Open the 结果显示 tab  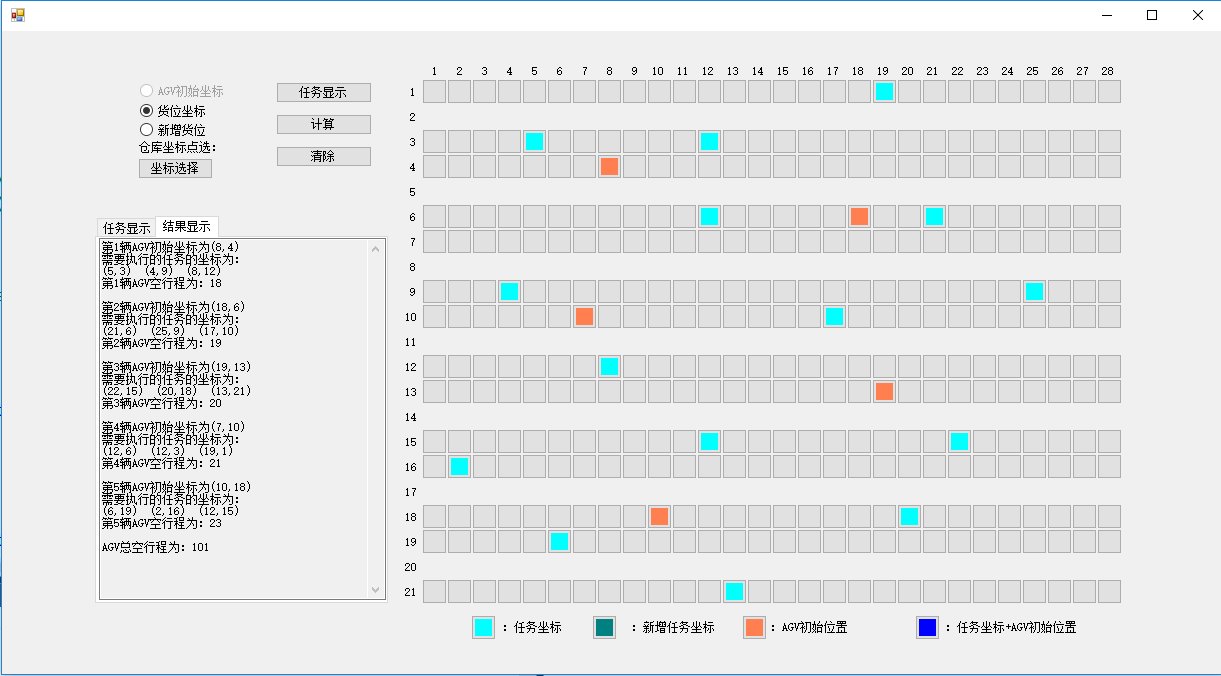187,226
